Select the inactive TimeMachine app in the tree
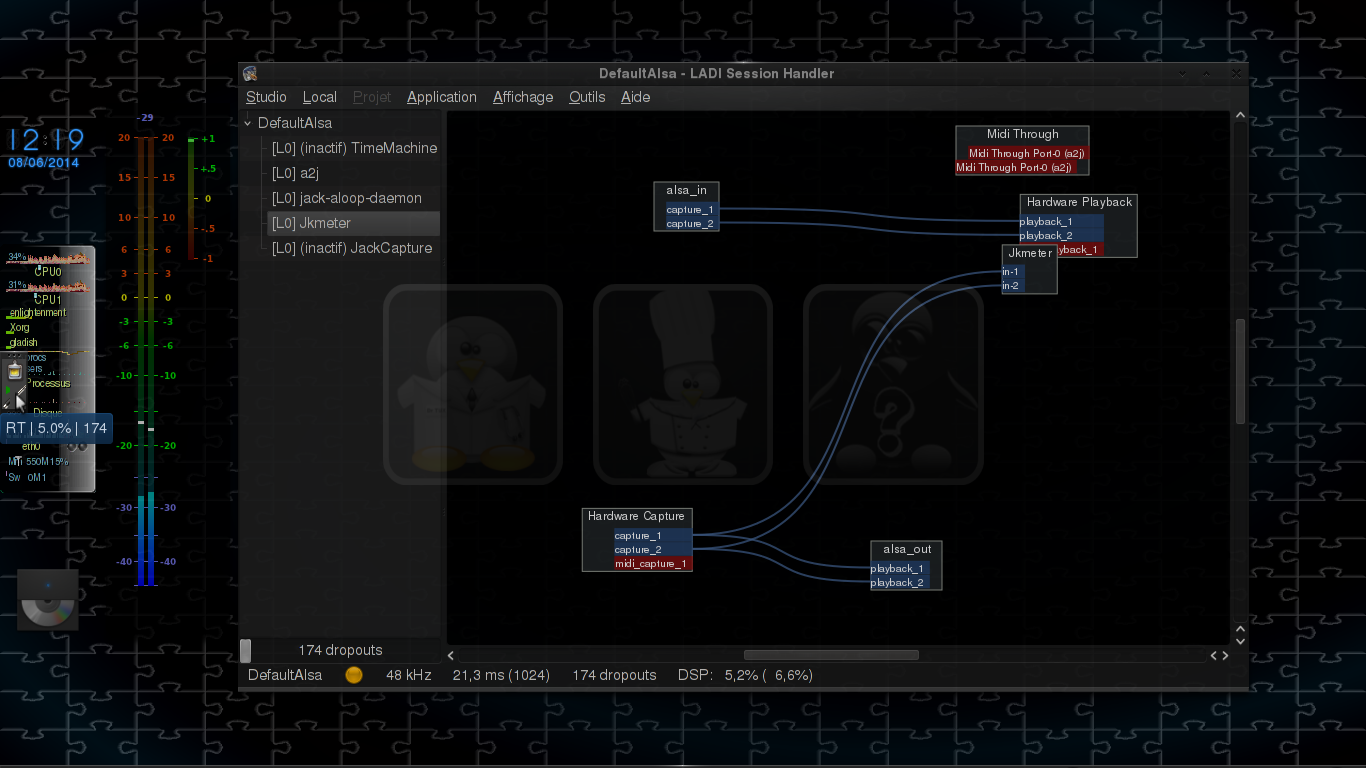The image size is (1366, 768). (x=355, y=148)
